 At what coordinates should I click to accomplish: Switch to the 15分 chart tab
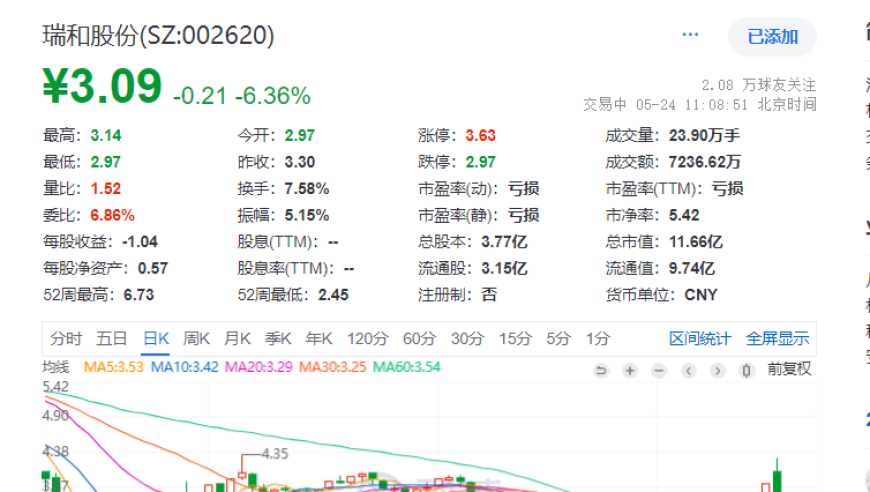(x=515, y=338)
